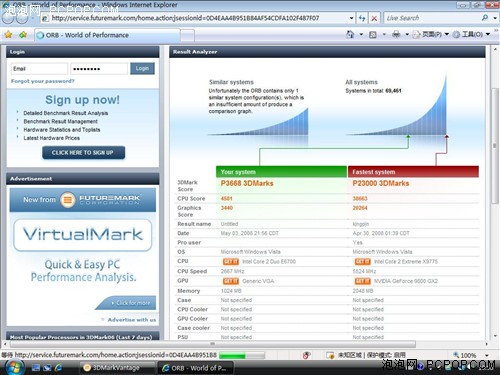The width and height of the screenshot is (500, 375).
Task: Switch to 3DMarkVantage taskbar window
Action: pyautogui.click(x=117, y=368)
